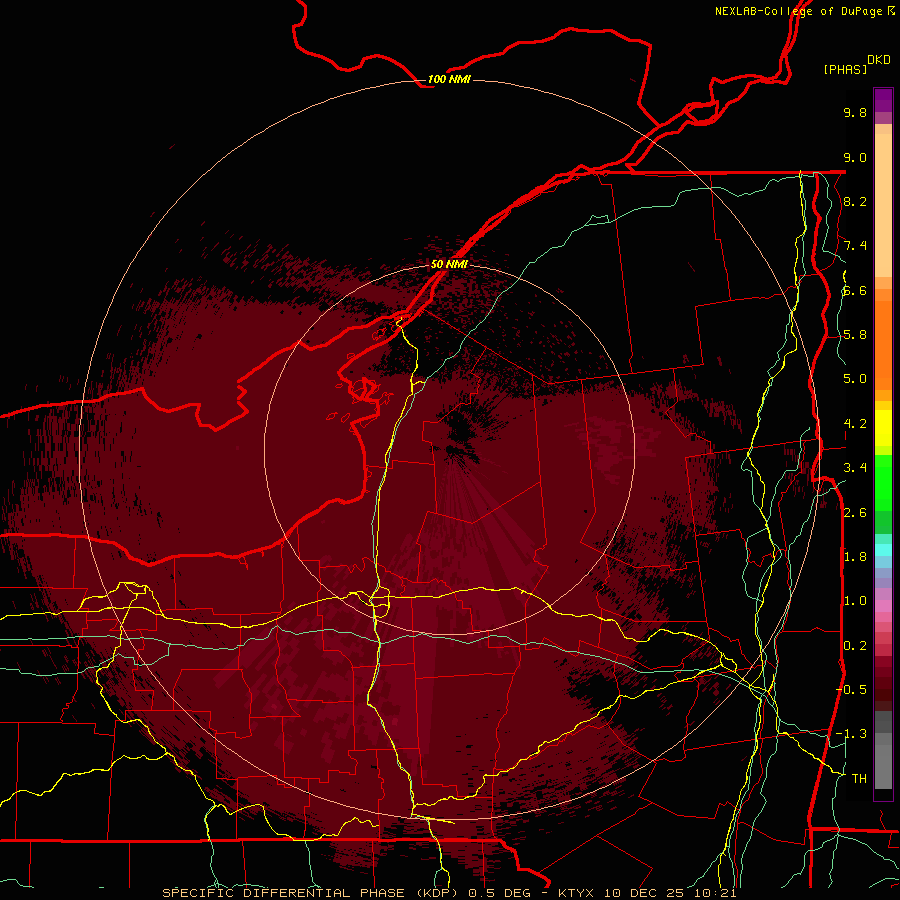This screenshot has height=900, width=900.
Task: Click the 0.2 color scale value
Action: (x=855, y=646)
